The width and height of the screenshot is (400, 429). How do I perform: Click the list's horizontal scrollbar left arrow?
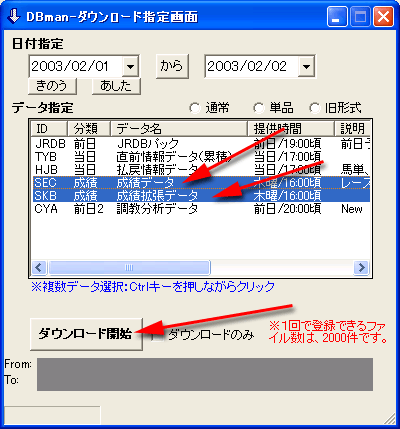tap(39, 267)
